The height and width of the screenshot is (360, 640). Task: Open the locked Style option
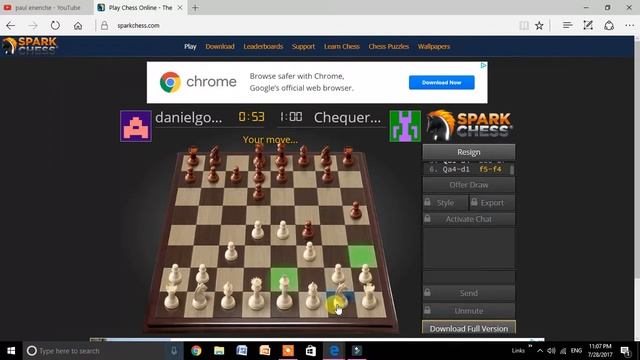[445, 203]
